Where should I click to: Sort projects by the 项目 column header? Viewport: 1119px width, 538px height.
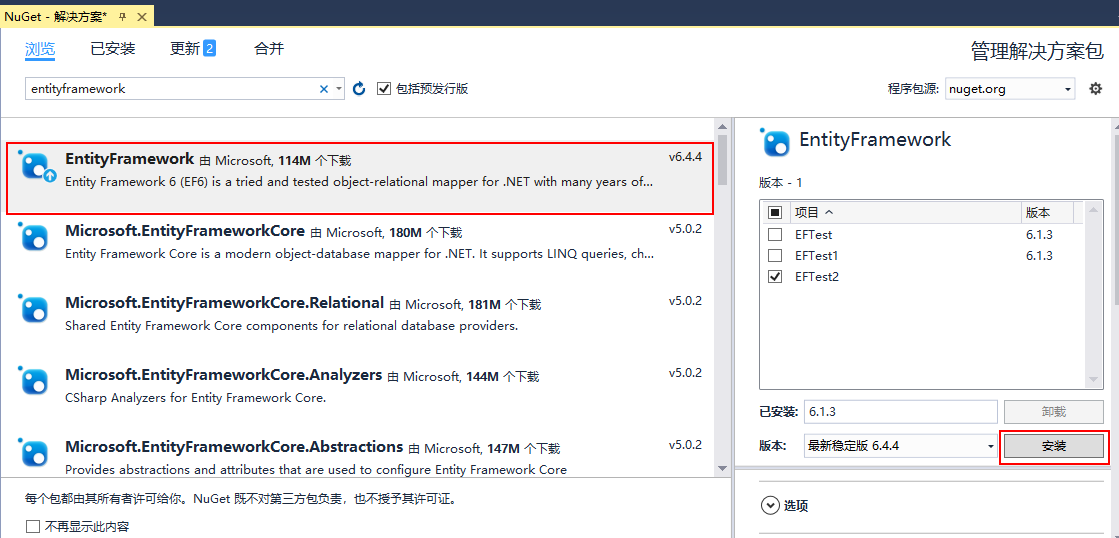904,213
